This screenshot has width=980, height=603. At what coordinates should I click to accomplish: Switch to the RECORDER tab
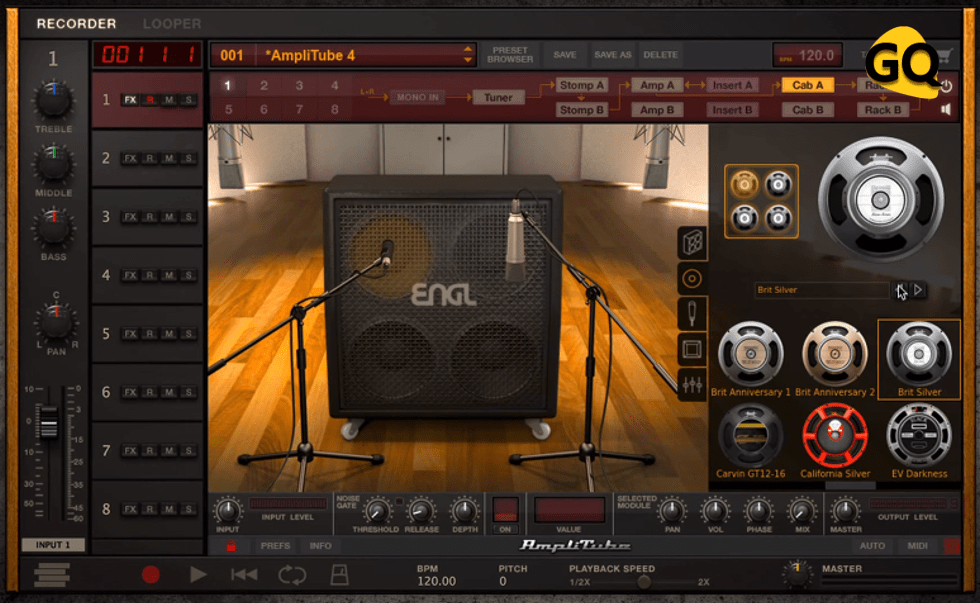(76, 24)
